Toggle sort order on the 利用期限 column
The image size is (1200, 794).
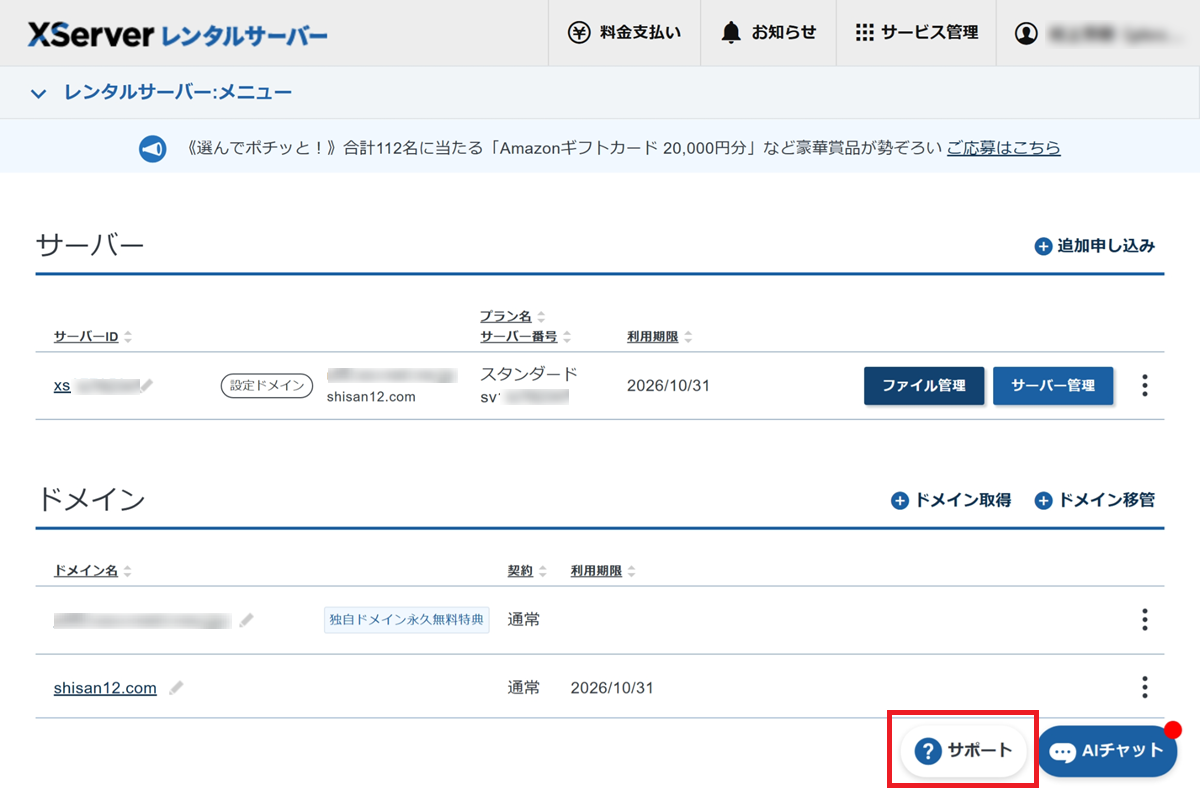pos(687,336)
